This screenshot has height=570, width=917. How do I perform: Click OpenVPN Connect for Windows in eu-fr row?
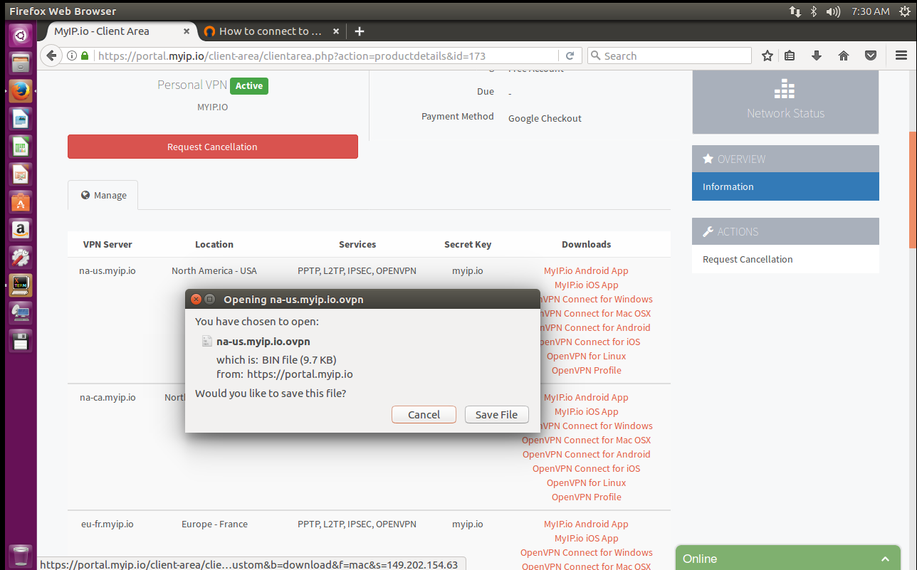click(586, 552)
